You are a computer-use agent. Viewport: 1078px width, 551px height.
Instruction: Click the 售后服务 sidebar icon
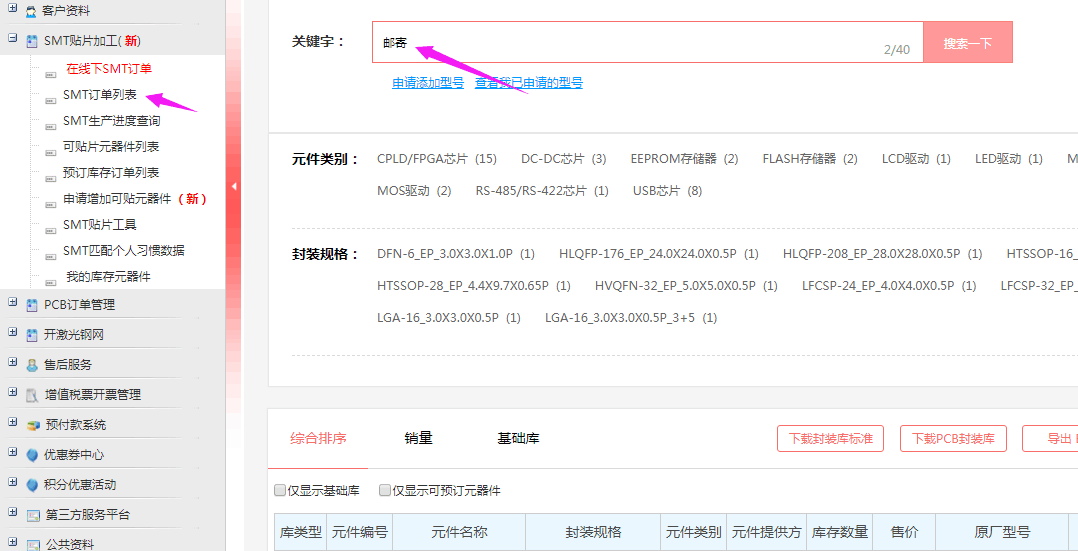click(x=32, y=365)
